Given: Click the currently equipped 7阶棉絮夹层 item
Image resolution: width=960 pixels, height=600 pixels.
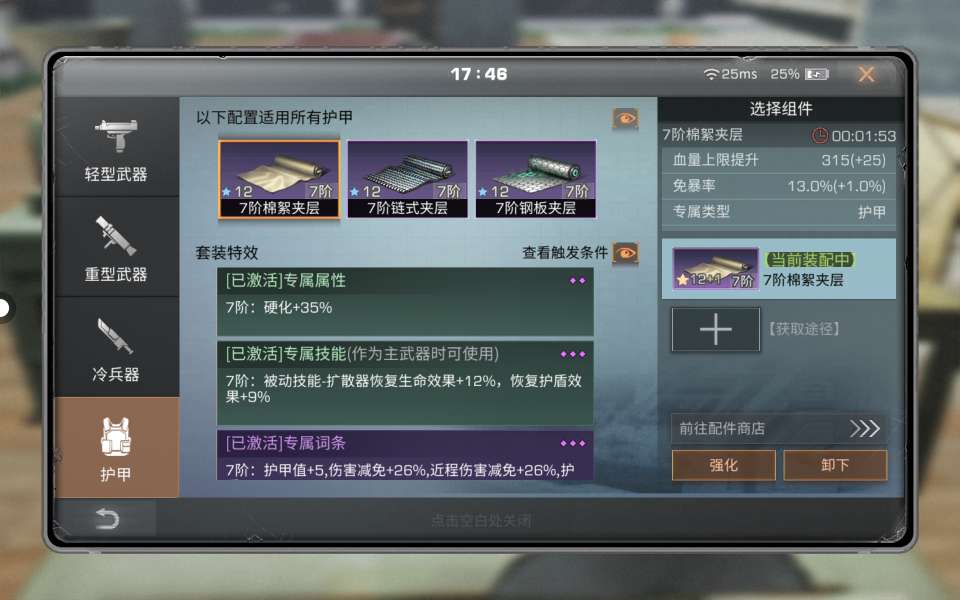Looking at the screenshot, I should (779, 269).
